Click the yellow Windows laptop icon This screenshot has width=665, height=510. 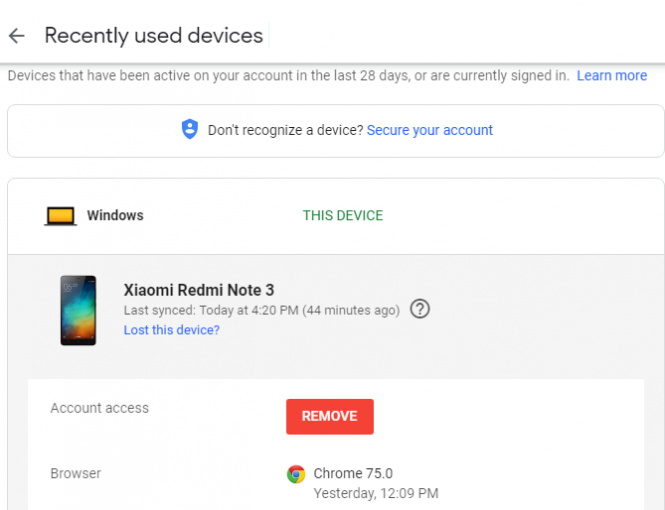click(60, 216)
